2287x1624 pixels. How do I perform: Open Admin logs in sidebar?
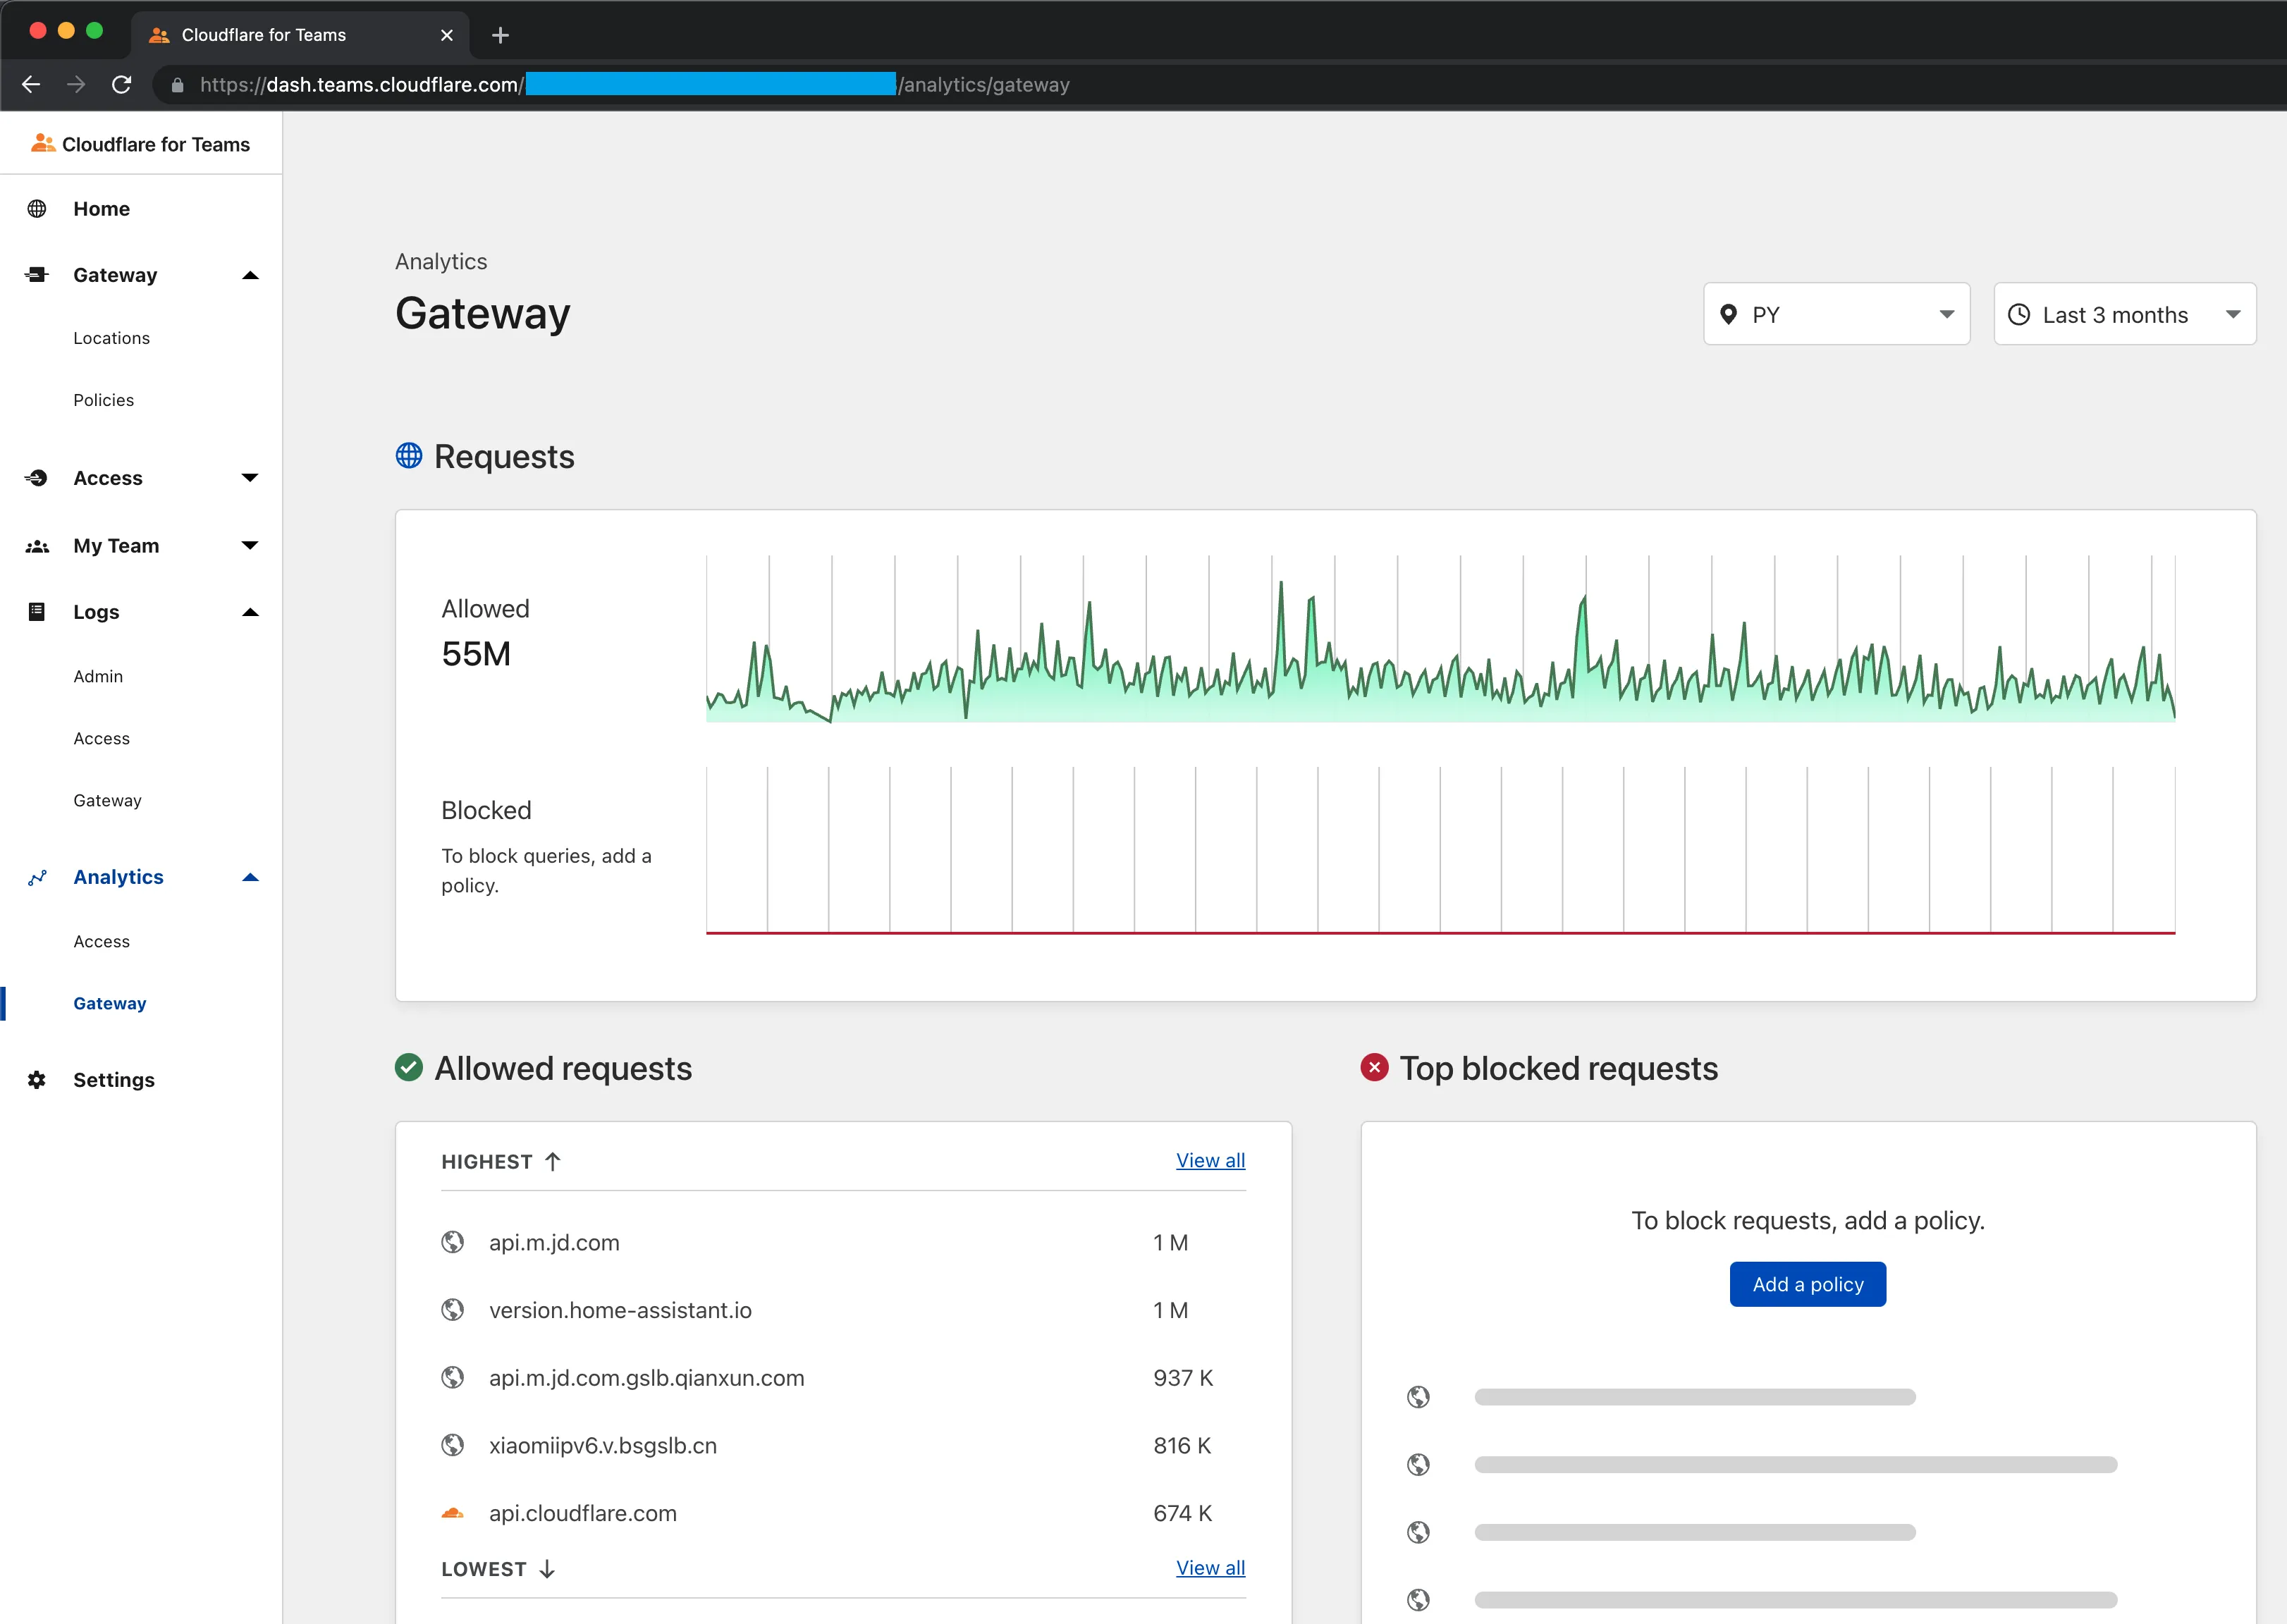coord(98,676)
